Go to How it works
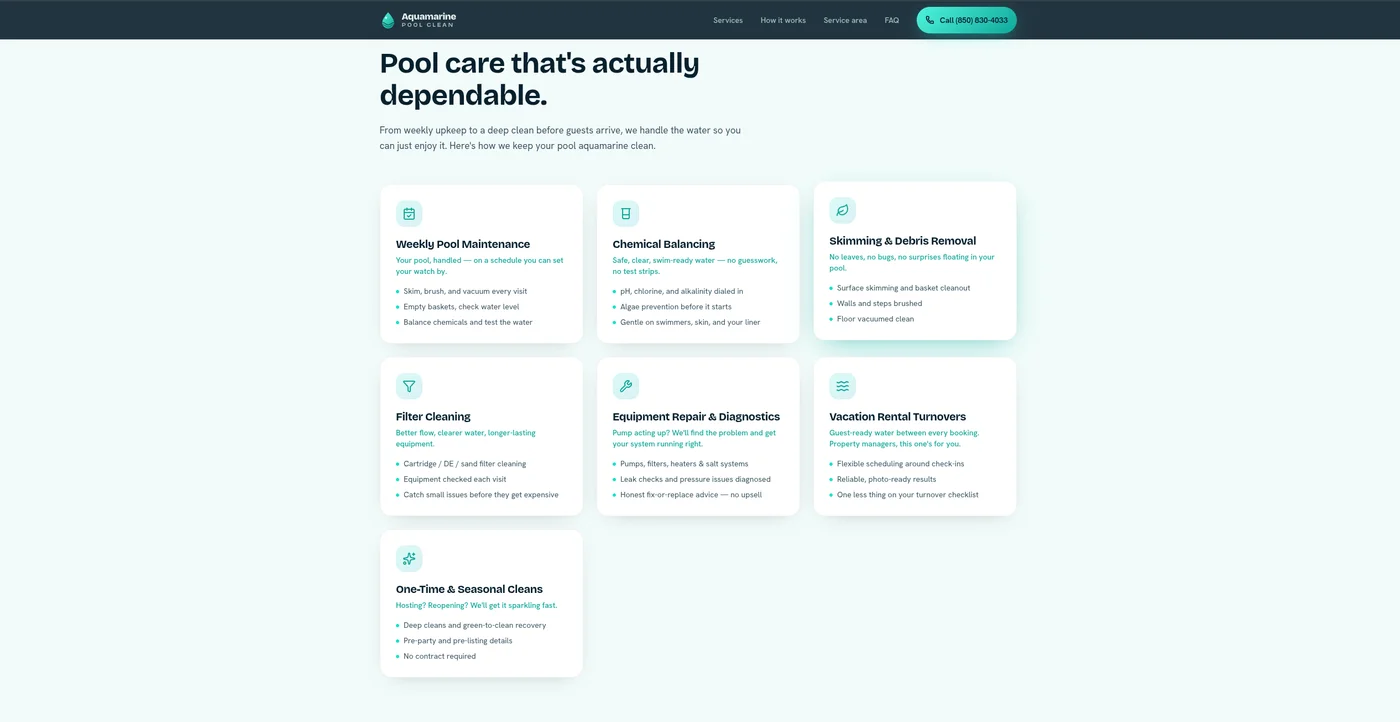The height and width of the screenshot is (722, 1400). click(783, 20)
